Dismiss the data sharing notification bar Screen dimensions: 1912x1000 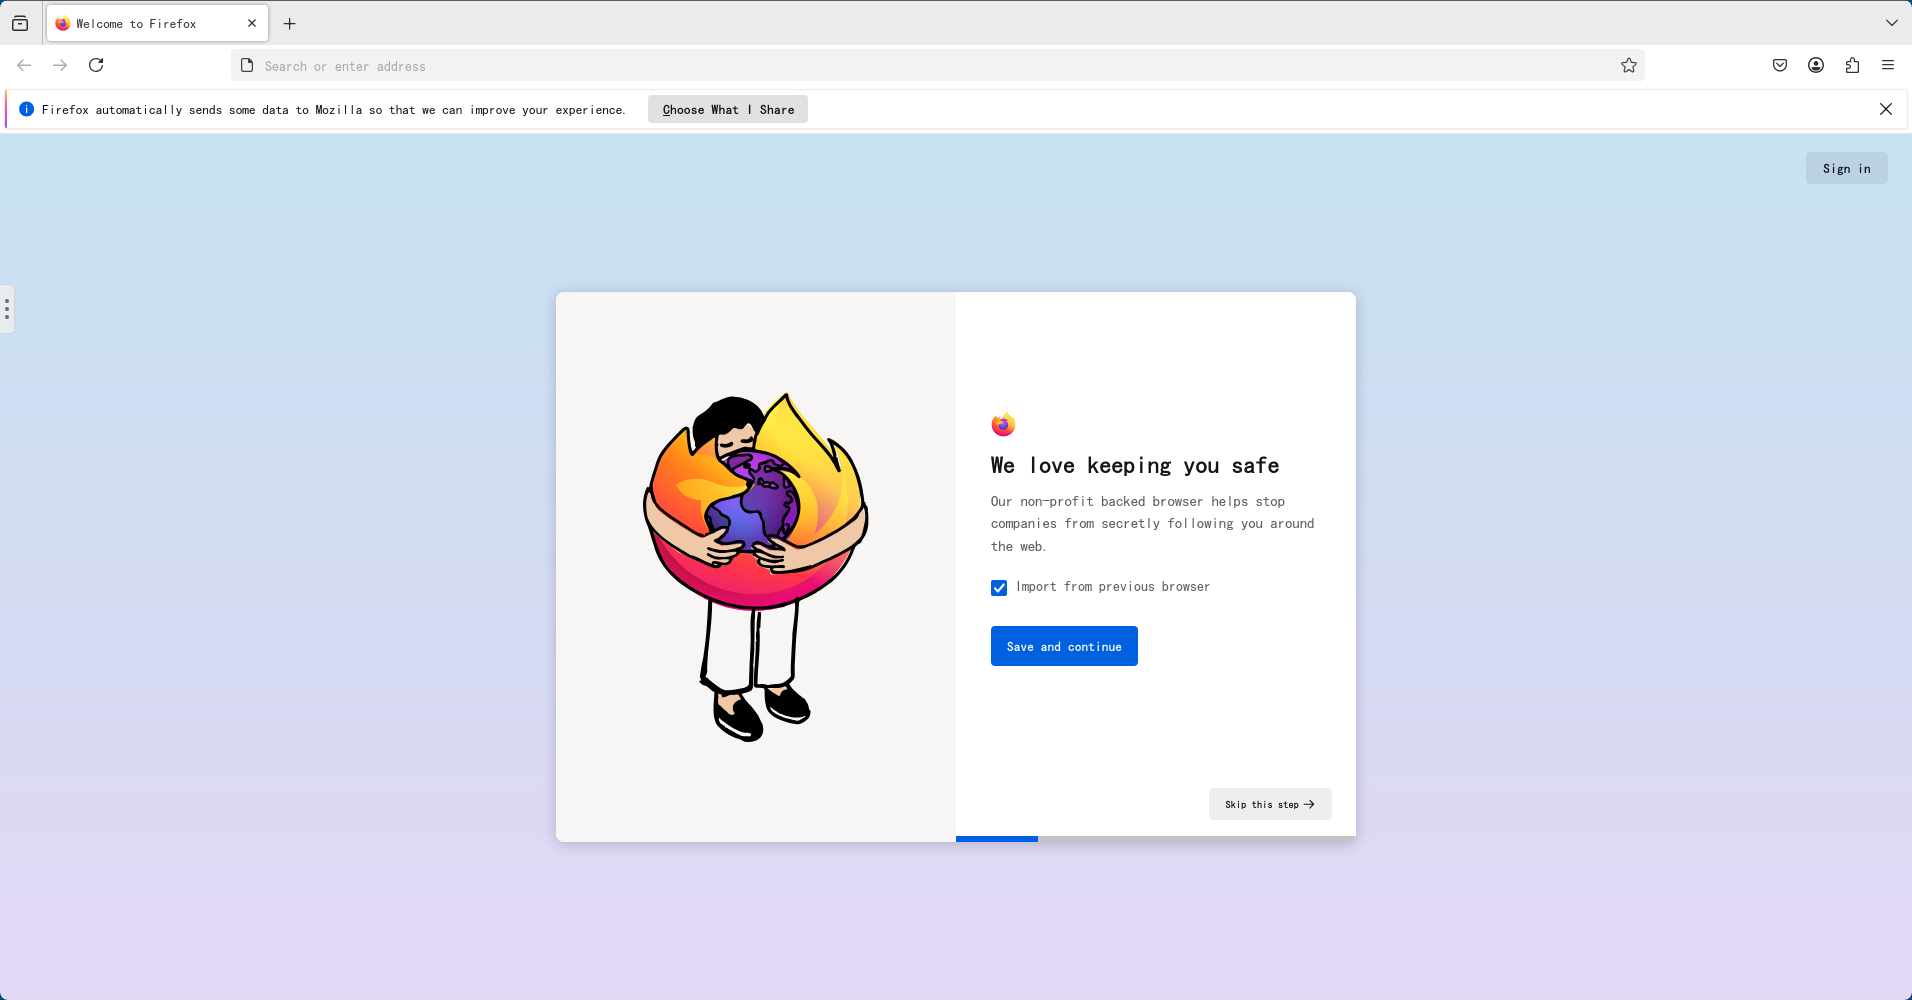[x=1886, y=109]
